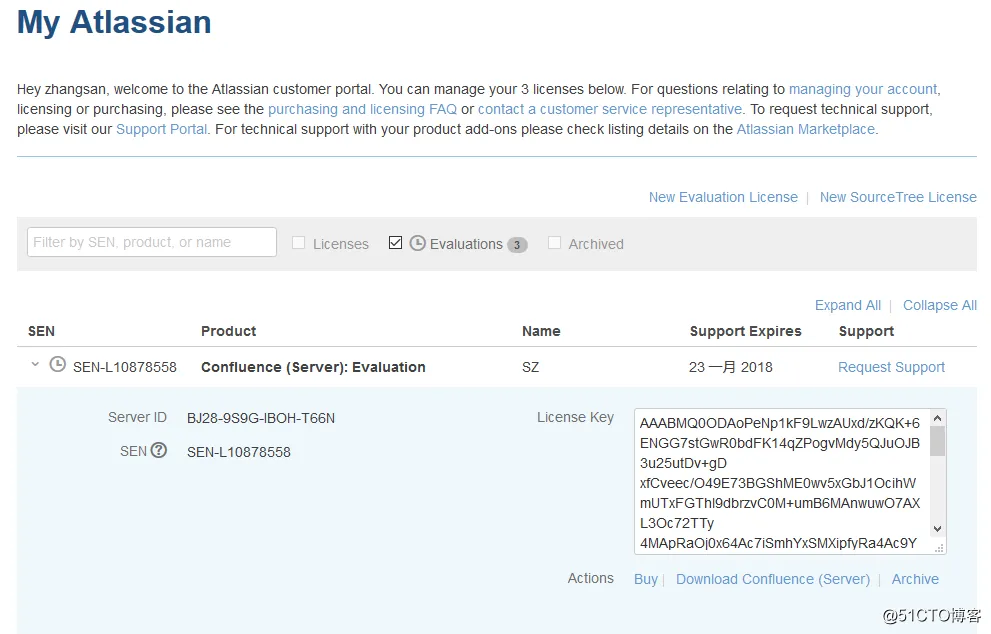The image size is (991, 634).
Task: Click the Evaluations count badge 3
Action: coord(517,245)
